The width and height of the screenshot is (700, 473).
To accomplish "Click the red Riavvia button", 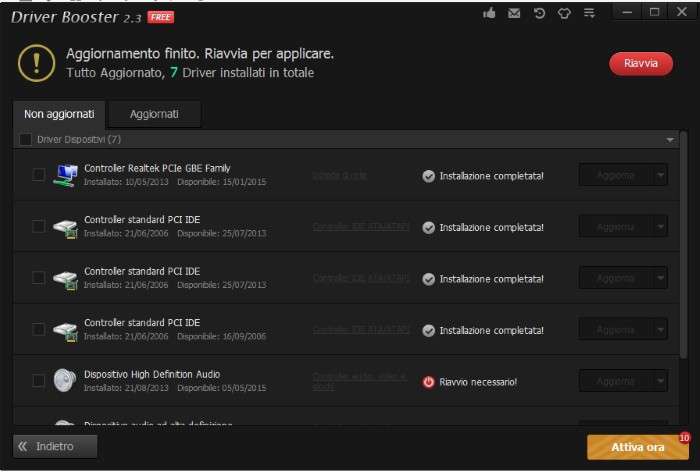I will coord(641,63).
